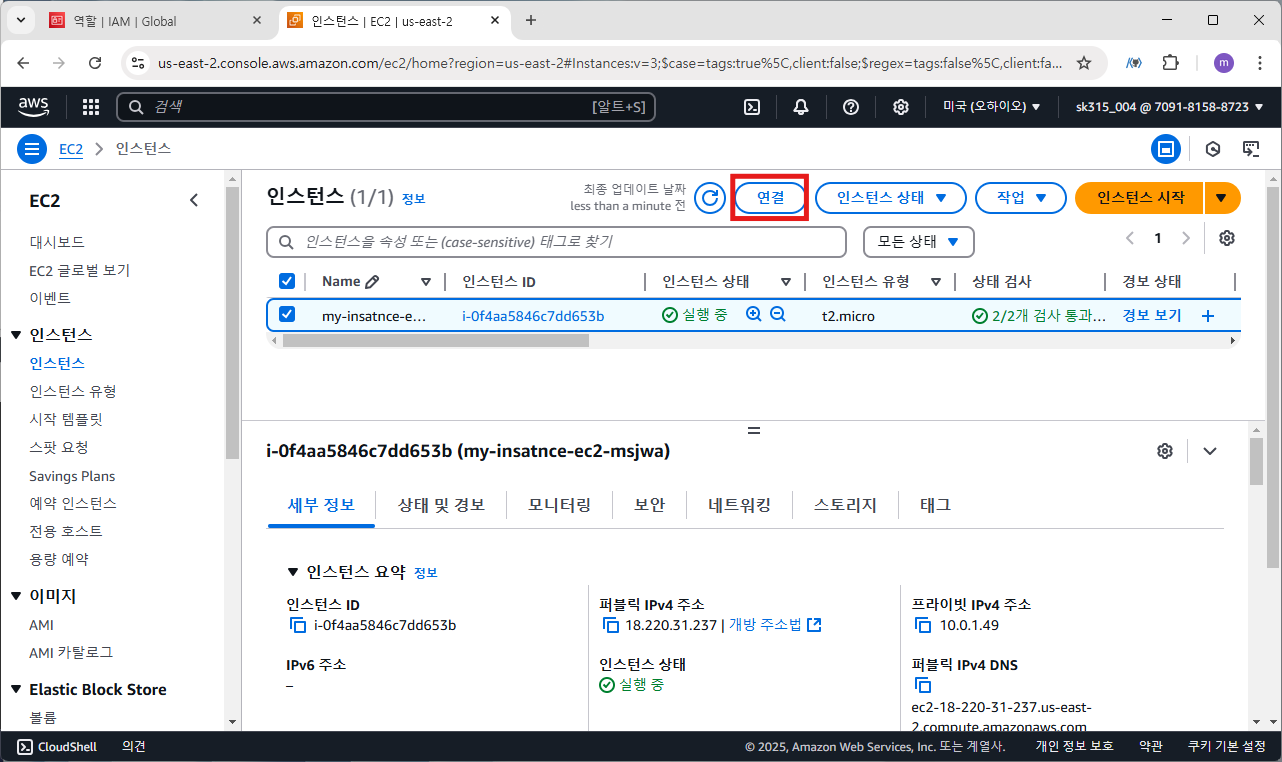Viewport: 1282px width, 762px height.
Task: Open CloudShell in the footer
Action: point(57,746)
